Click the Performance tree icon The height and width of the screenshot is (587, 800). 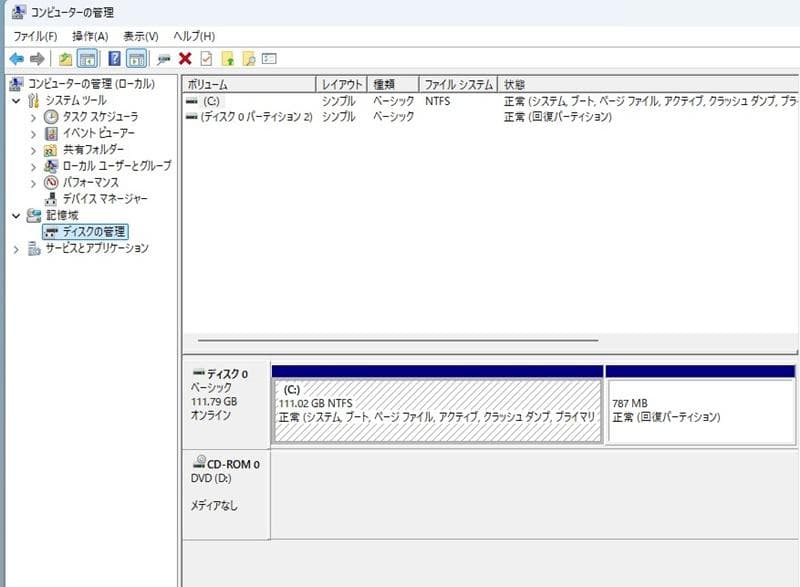tap(52, 183)
